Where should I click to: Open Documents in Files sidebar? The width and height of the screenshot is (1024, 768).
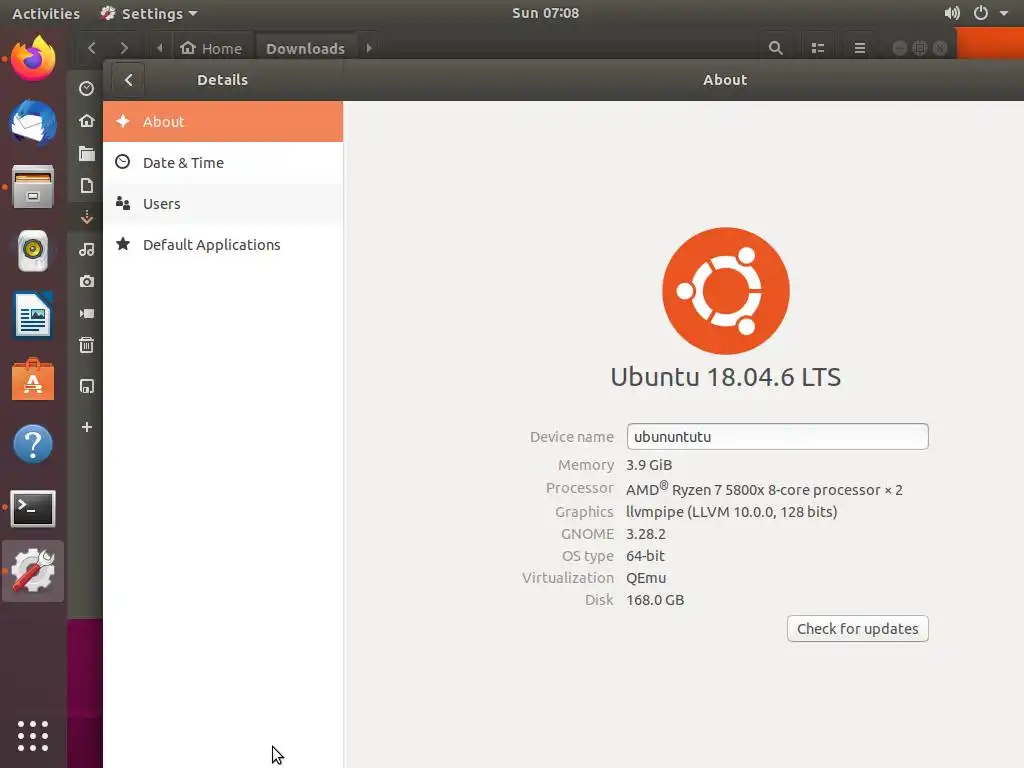pyautogui.click(x=86, y=185)
